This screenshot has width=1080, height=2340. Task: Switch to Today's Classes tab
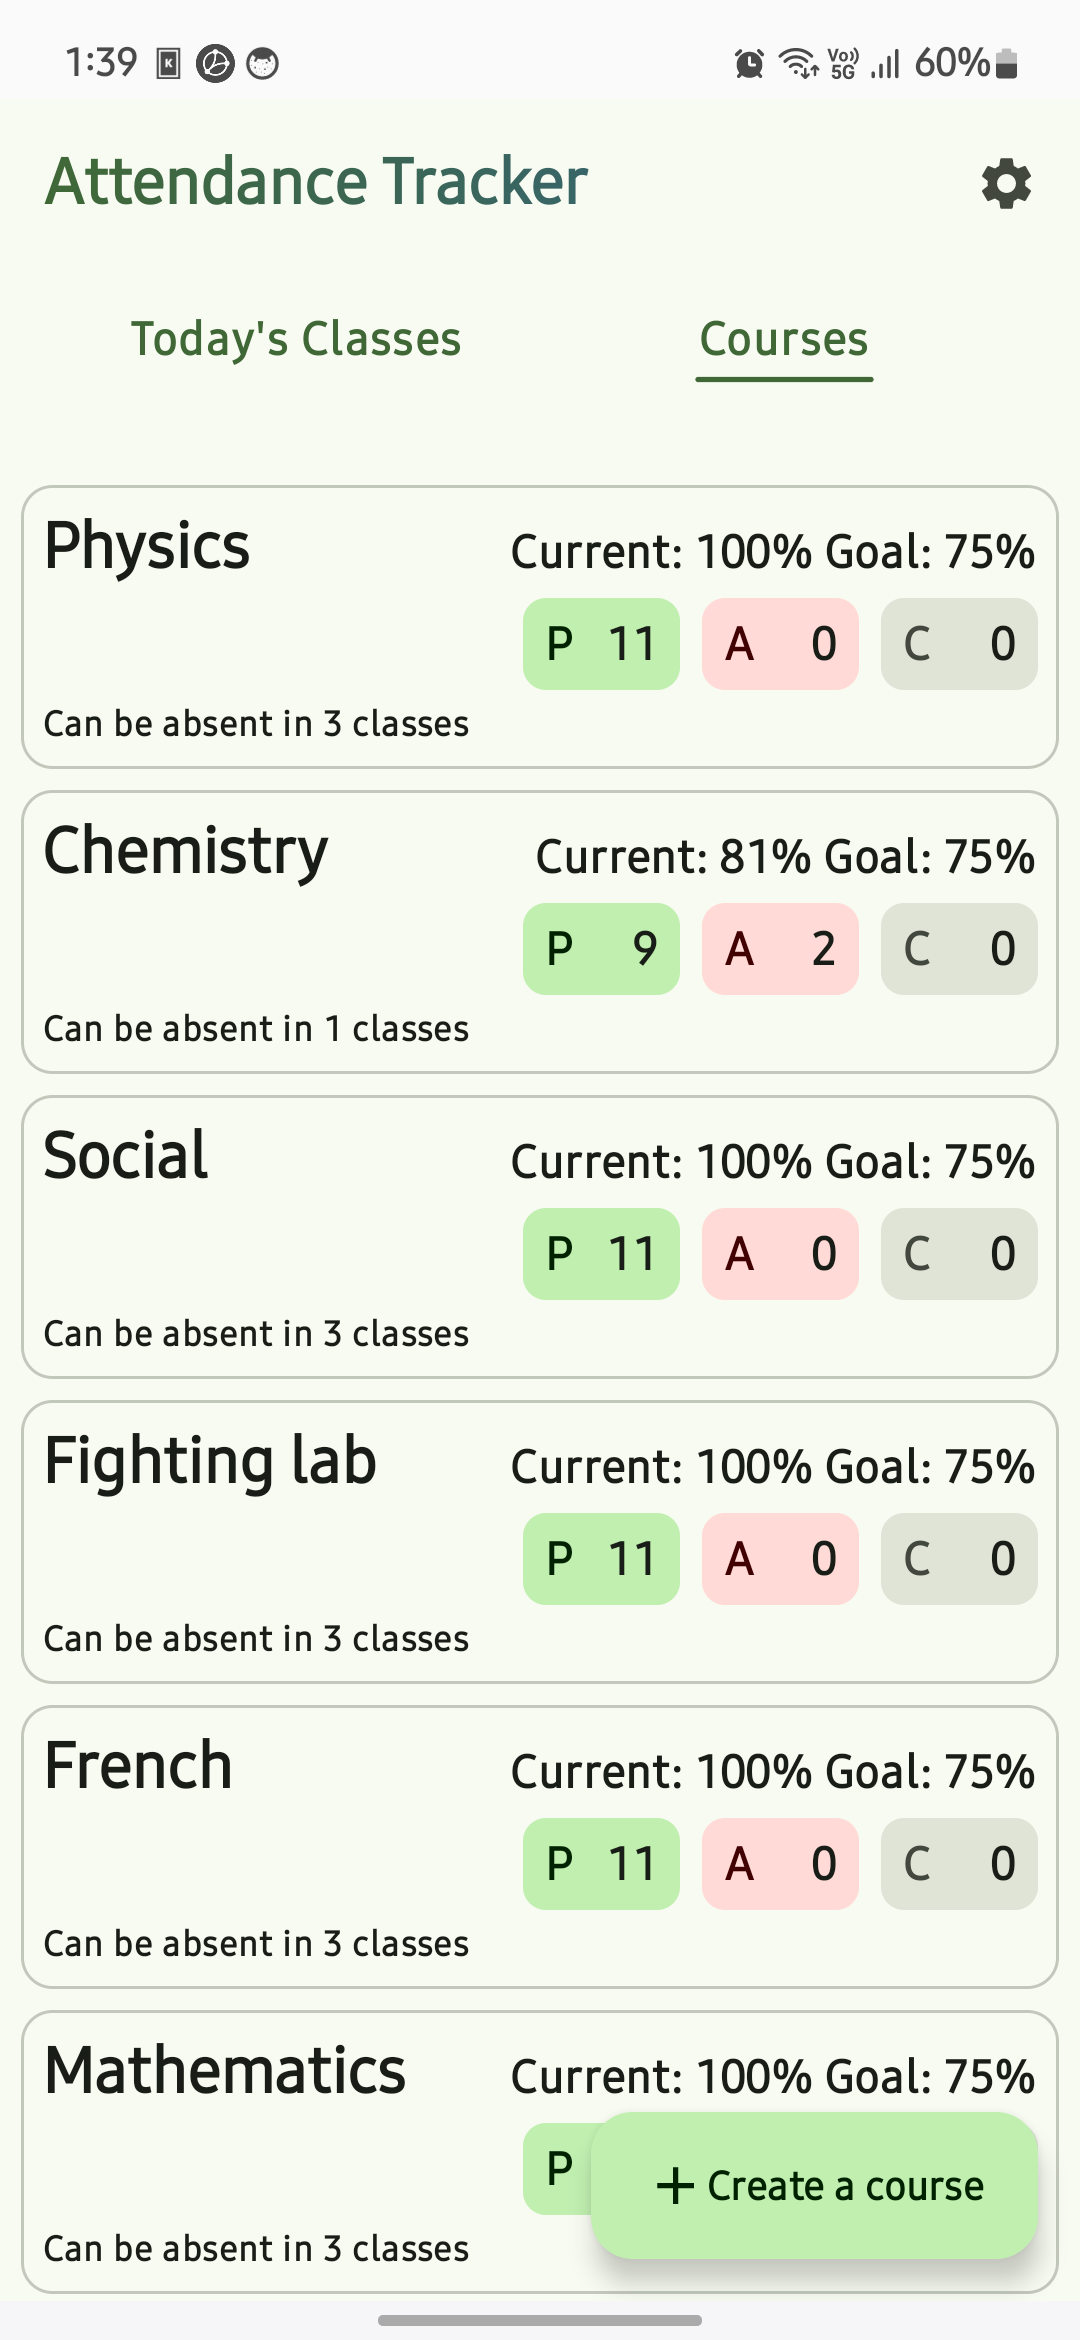(296, 339)
